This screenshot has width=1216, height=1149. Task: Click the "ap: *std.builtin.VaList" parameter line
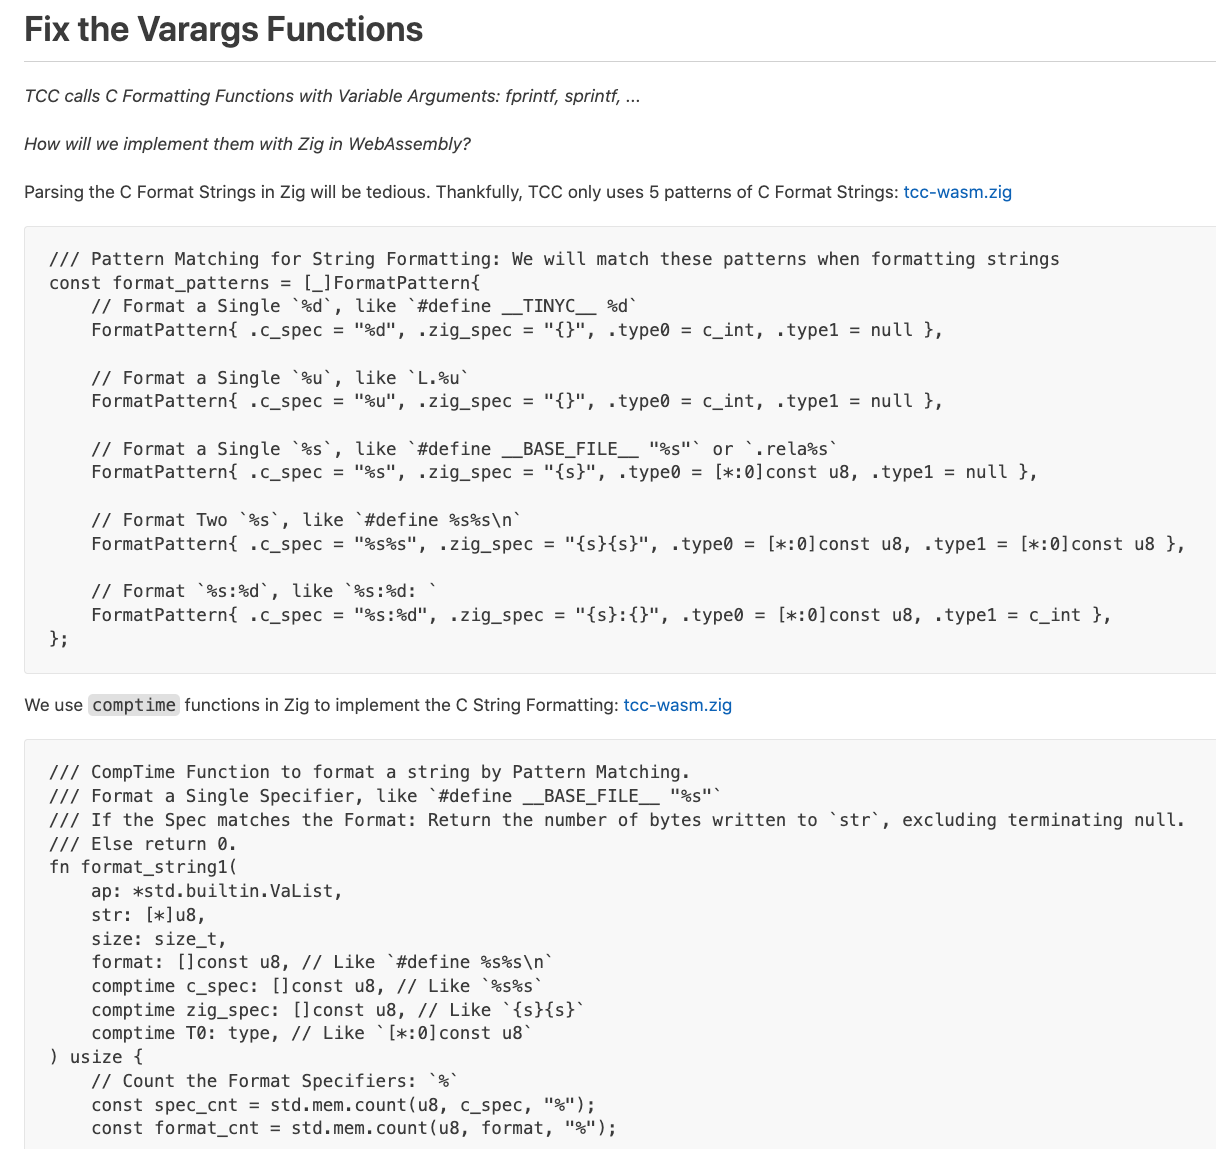(216, 891)
